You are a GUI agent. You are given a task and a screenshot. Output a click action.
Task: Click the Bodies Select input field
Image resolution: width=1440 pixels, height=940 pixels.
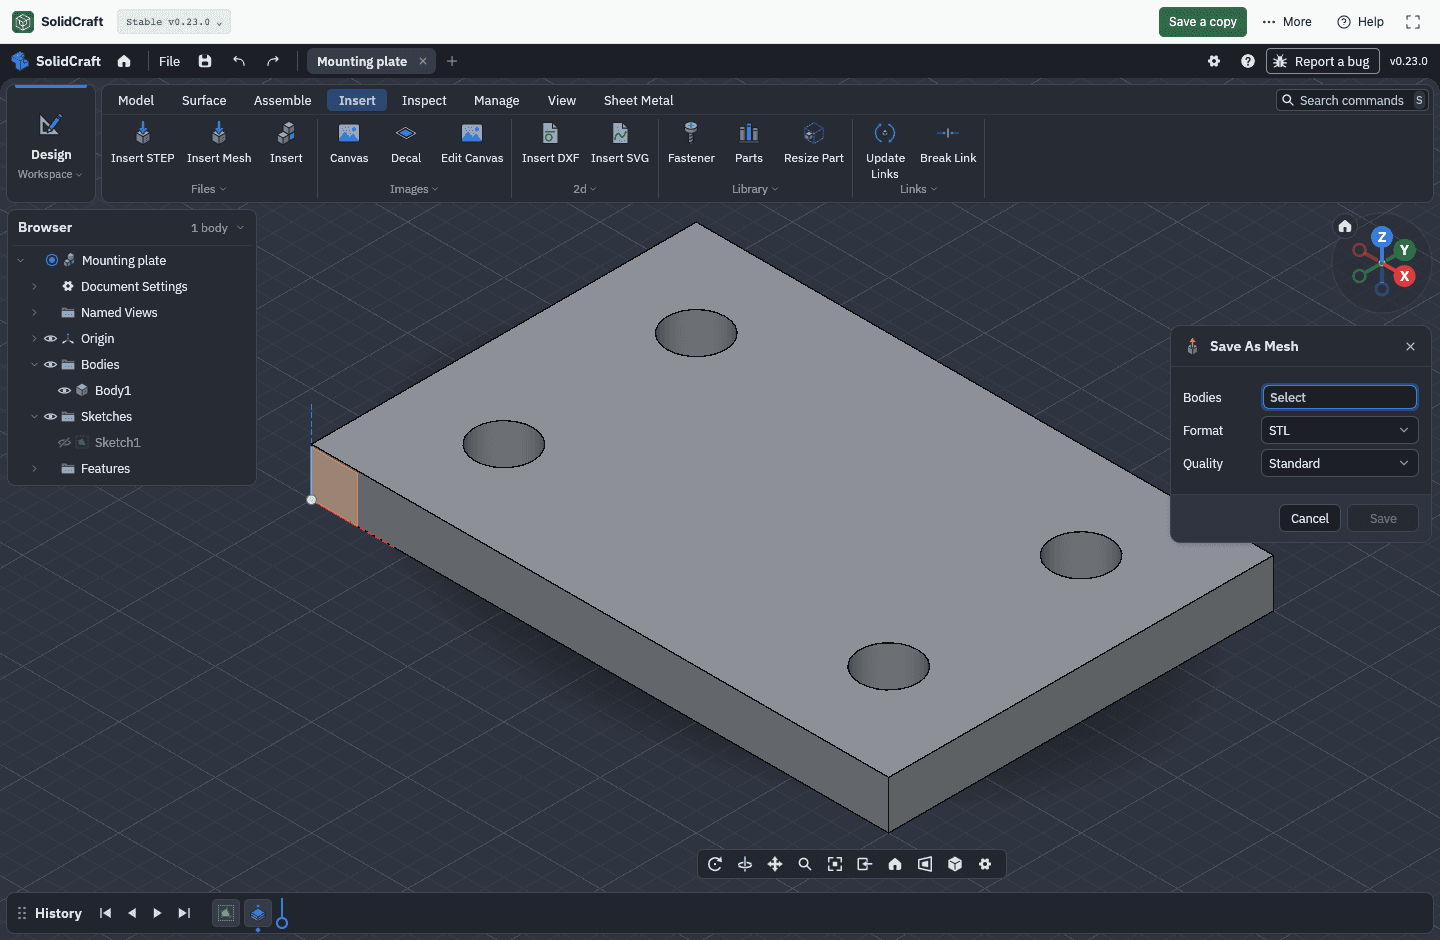click(1339, 397)
